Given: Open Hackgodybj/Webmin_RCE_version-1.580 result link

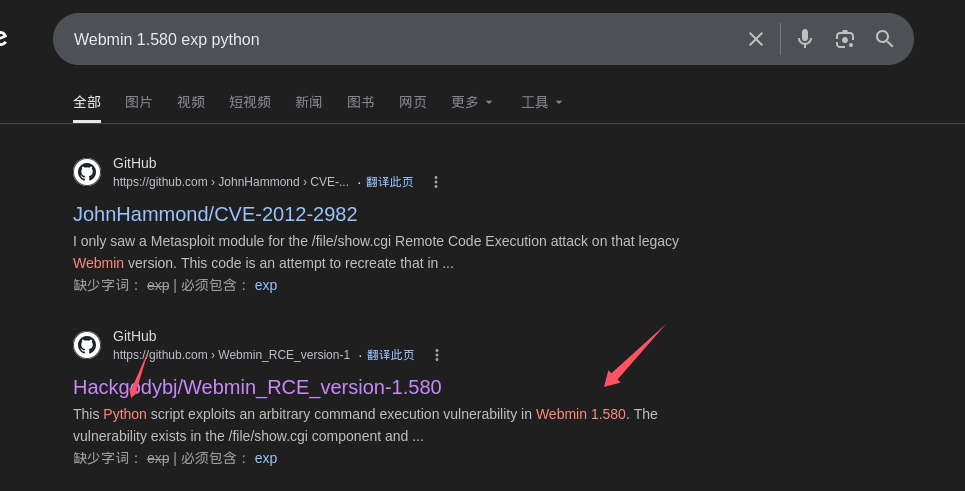Looking at the screenshot, I should (257, 387).
